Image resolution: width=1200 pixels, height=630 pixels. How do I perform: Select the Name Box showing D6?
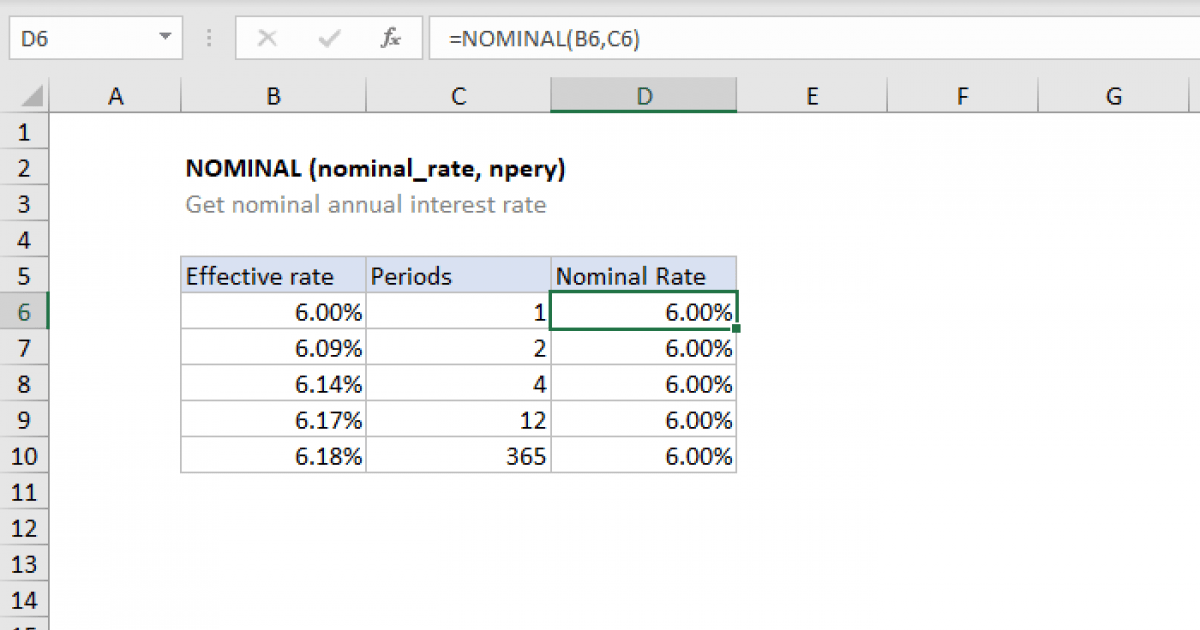[80, 38]
